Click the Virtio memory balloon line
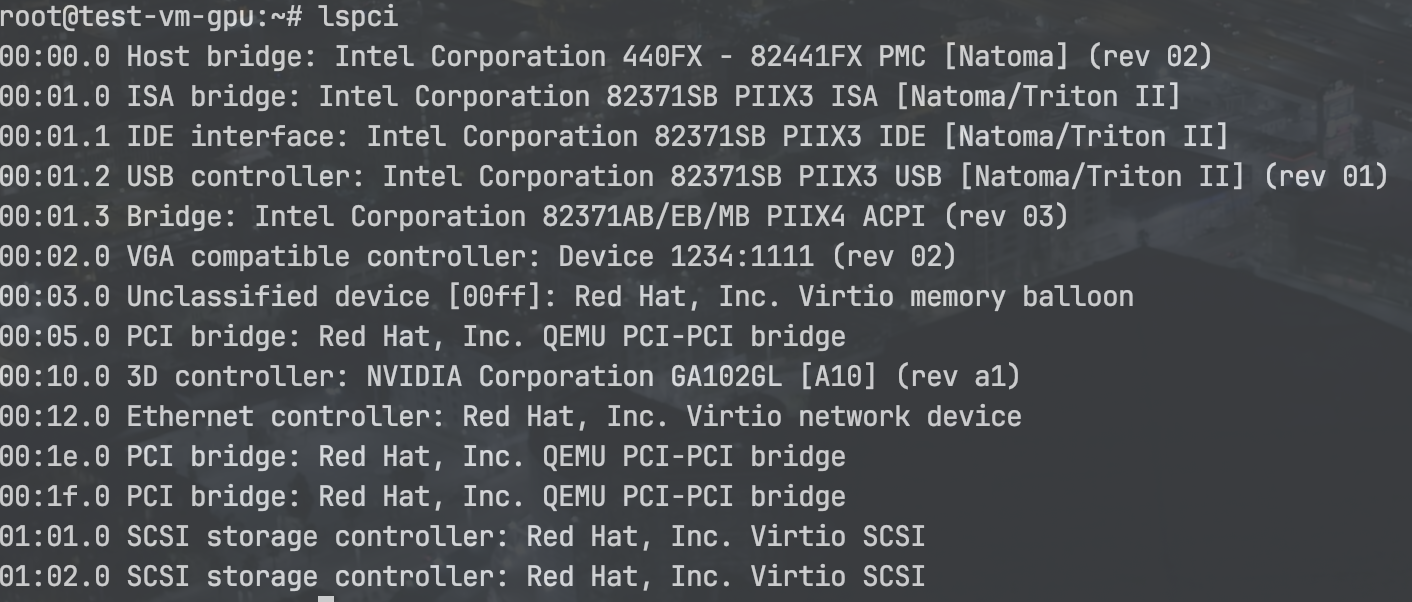This screenshot has height=602, width=1412. (566, 296)
